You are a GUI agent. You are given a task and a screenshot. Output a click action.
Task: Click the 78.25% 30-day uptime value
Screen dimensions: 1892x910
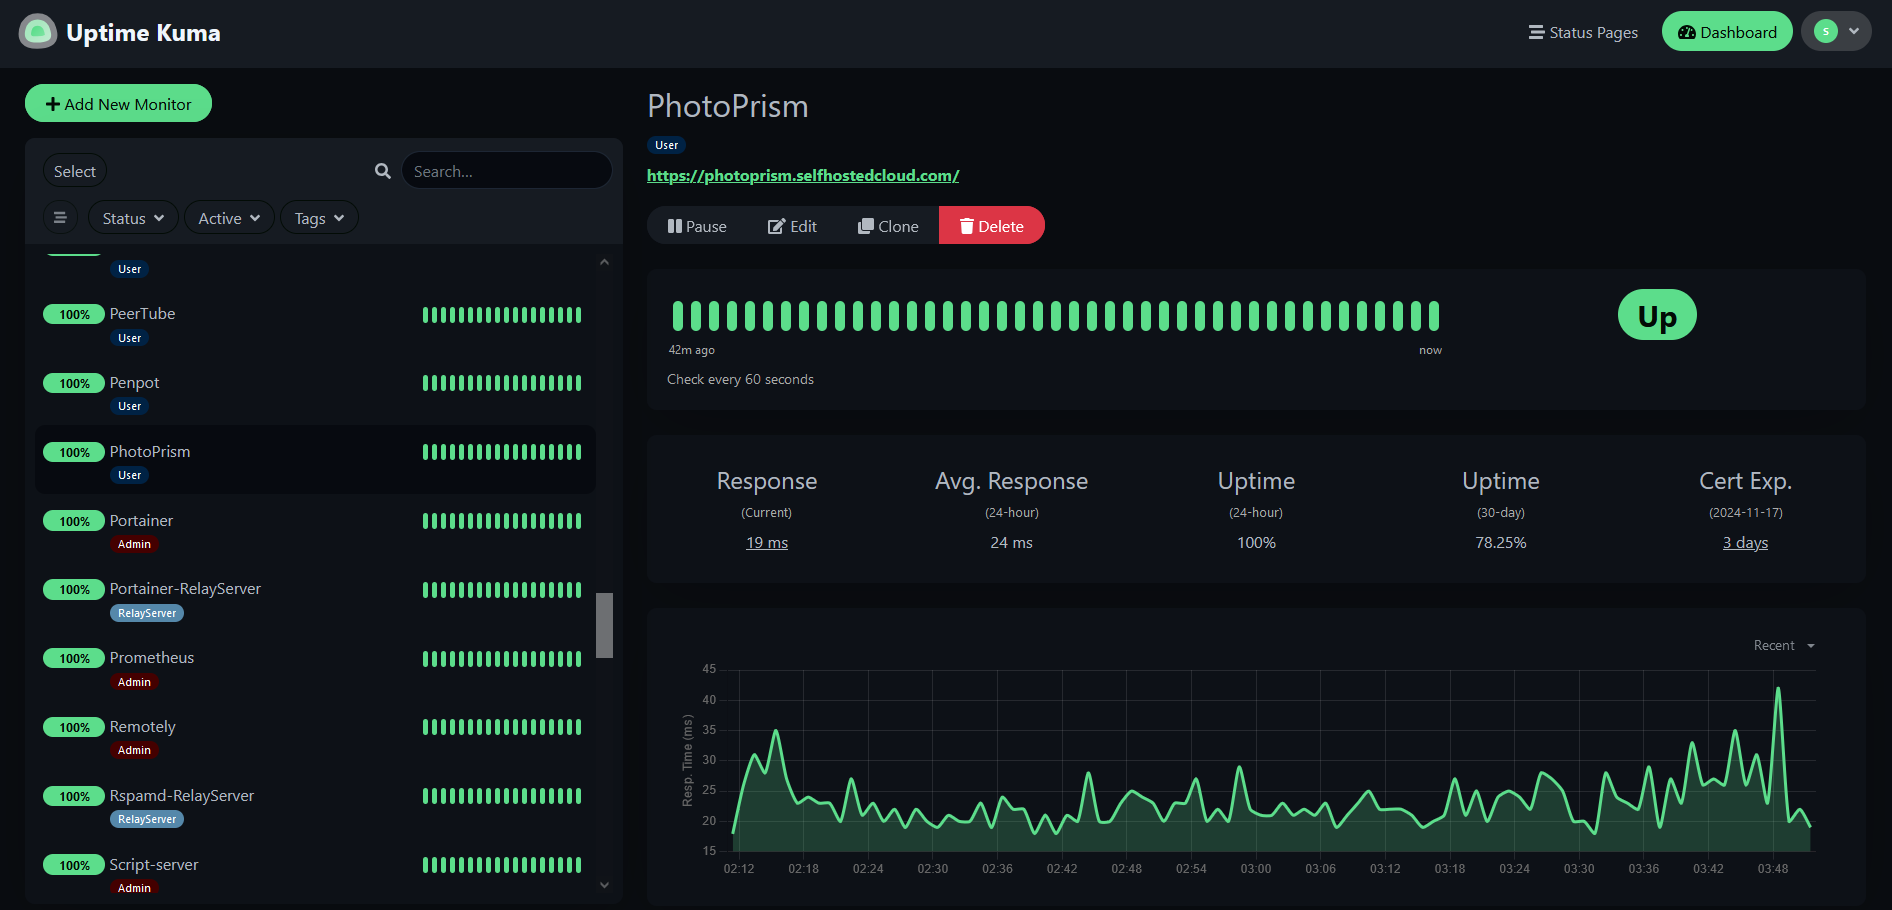pos(1501,542)
